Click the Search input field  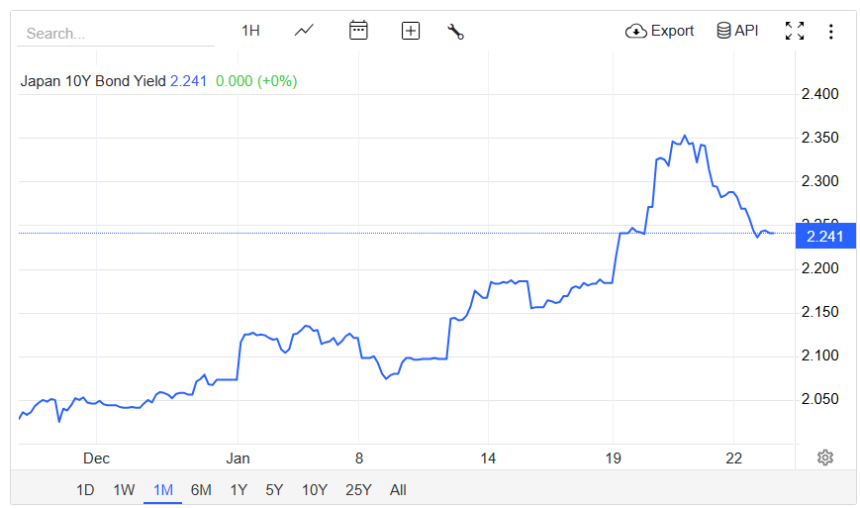(x=115, y=33)
